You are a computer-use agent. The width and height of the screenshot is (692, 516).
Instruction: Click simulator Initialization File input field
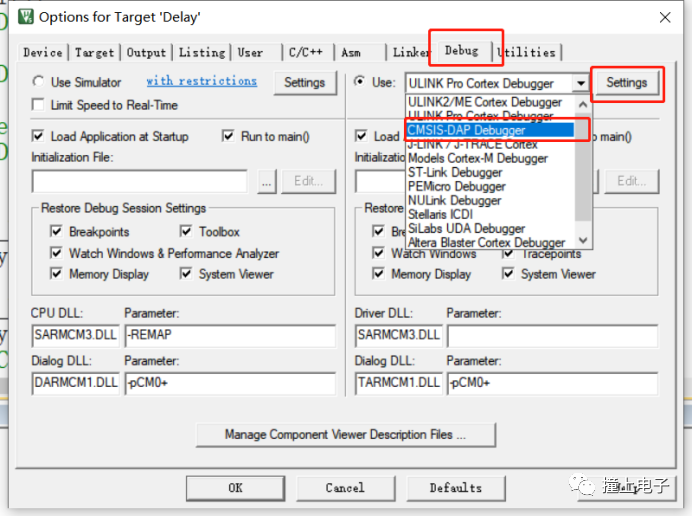pyautogui.click(x=139, y=181)
